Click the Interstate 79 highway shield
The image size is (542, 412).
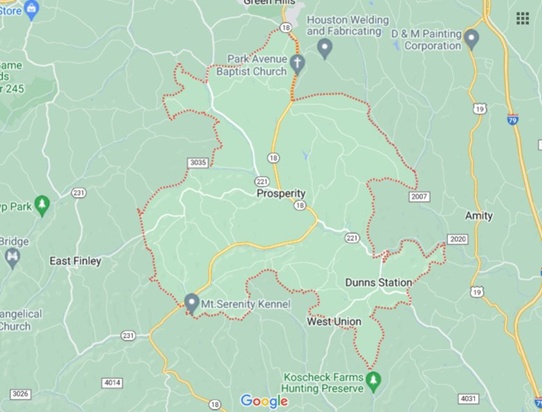[513, 119]
